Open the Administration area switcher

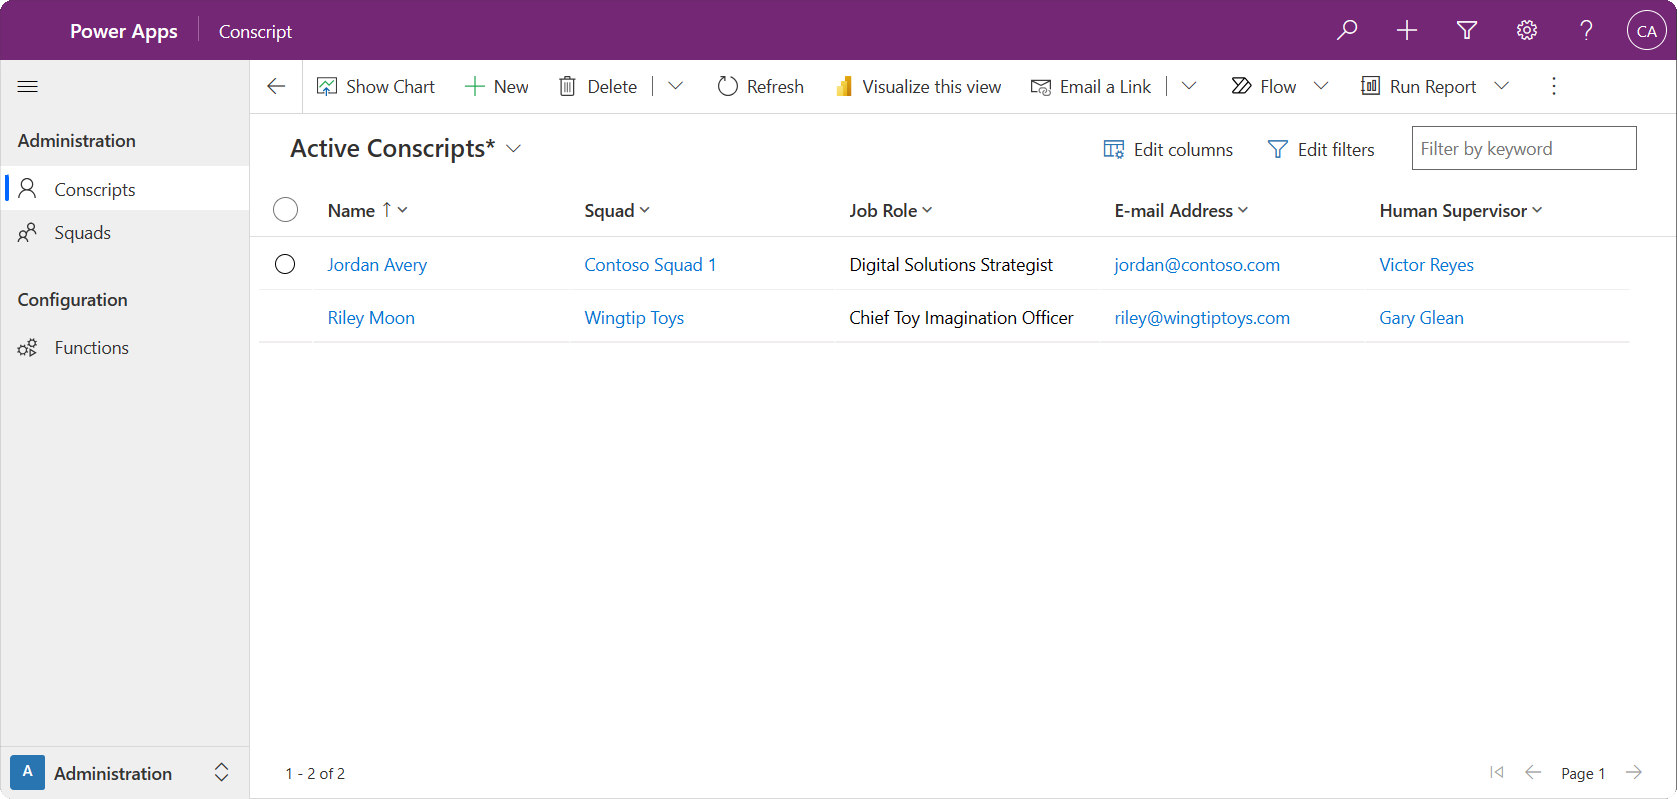point(122,773)
